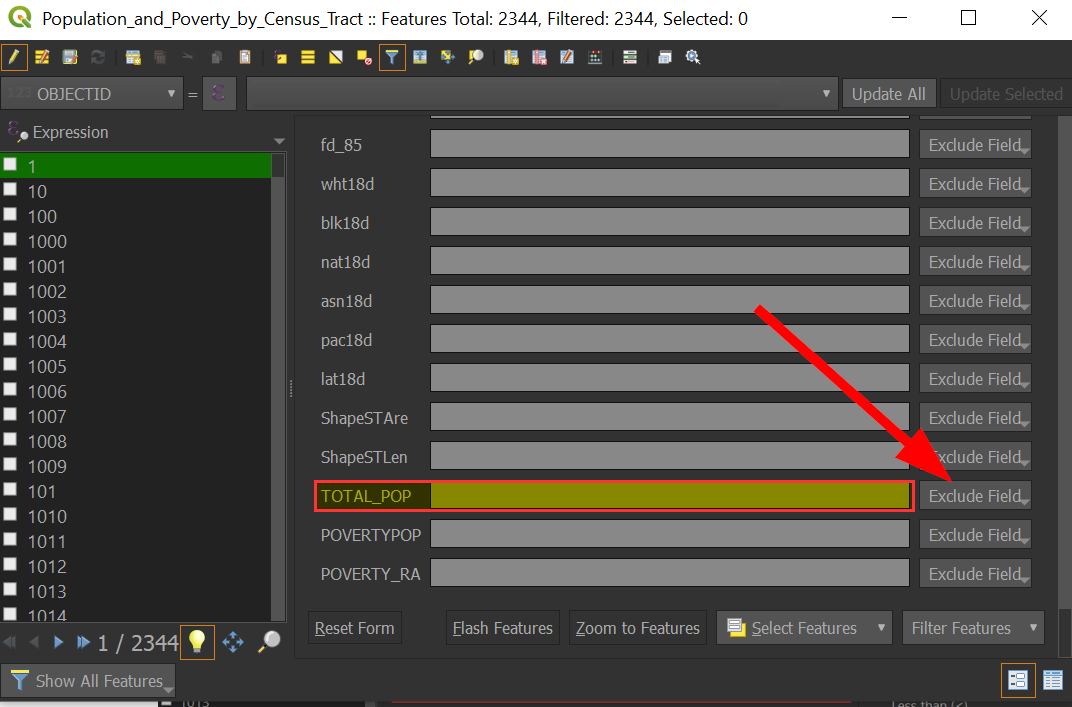Toggle auto pan to current feature icon
The image size is (1072, 707).
point(233,642)
